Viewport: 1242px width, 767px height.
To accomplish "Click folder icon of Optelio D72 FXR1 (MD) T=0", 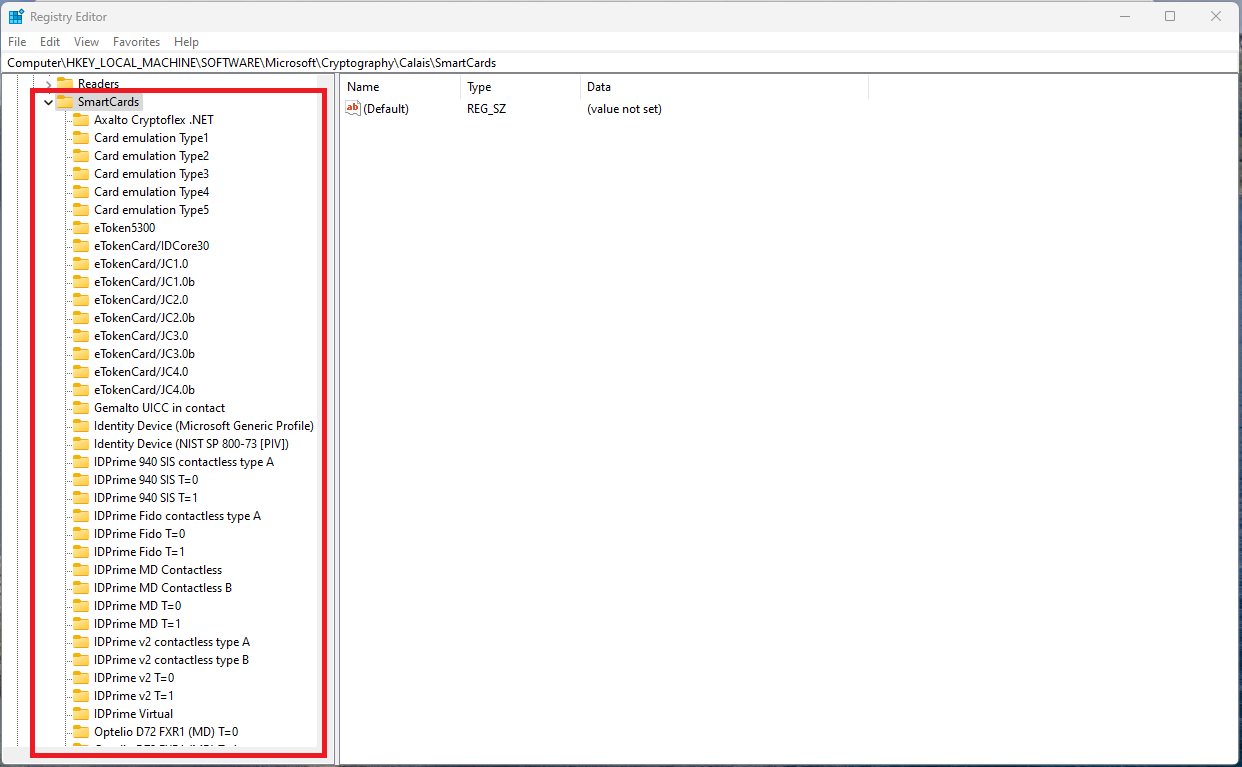I will [81, 732].
